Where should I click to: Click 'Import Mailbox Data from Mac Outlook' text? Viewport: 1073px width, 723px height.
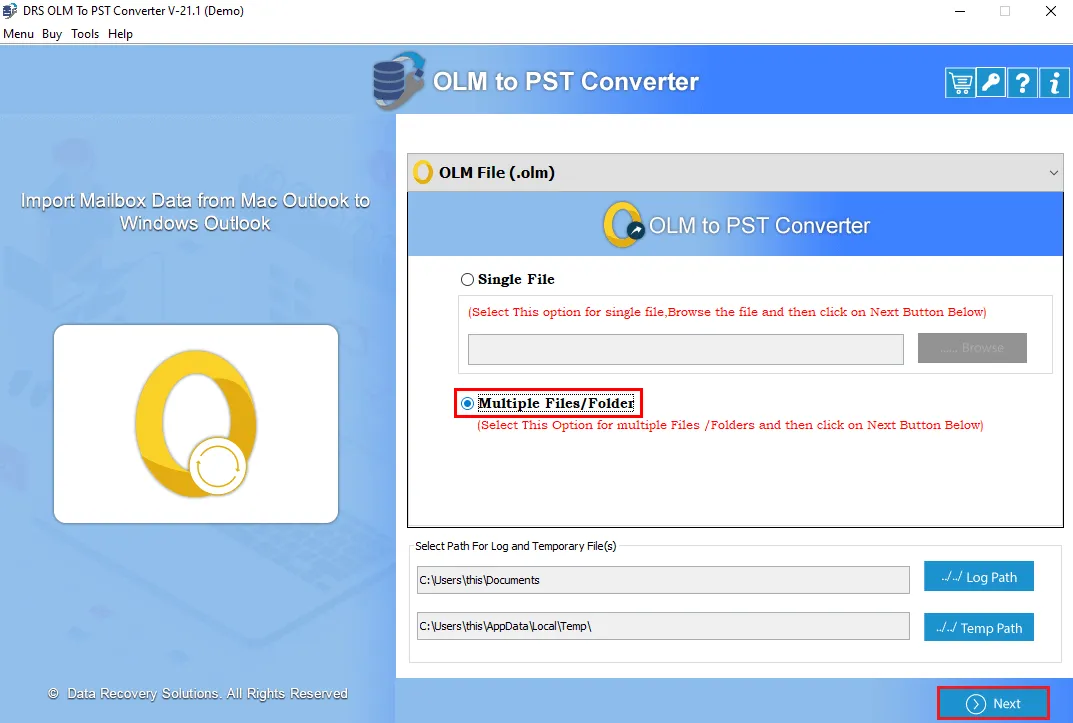coord(195,211)
